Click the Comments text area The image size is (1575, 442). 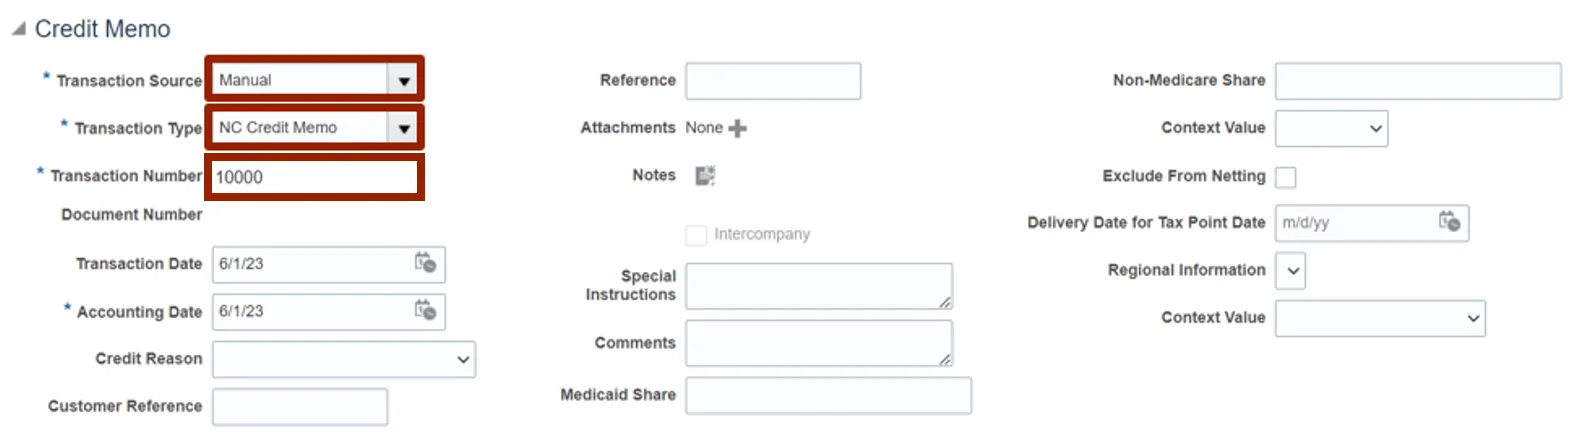pyautogui.click(x=818, y=343)
